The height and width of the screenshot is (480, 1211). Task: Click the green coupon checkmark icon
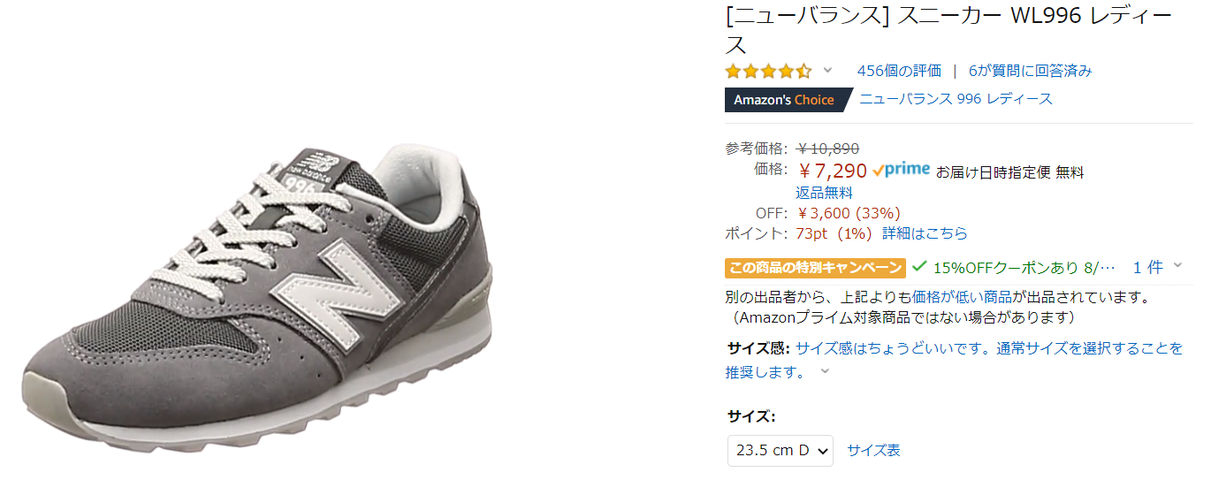click(919, 266)
